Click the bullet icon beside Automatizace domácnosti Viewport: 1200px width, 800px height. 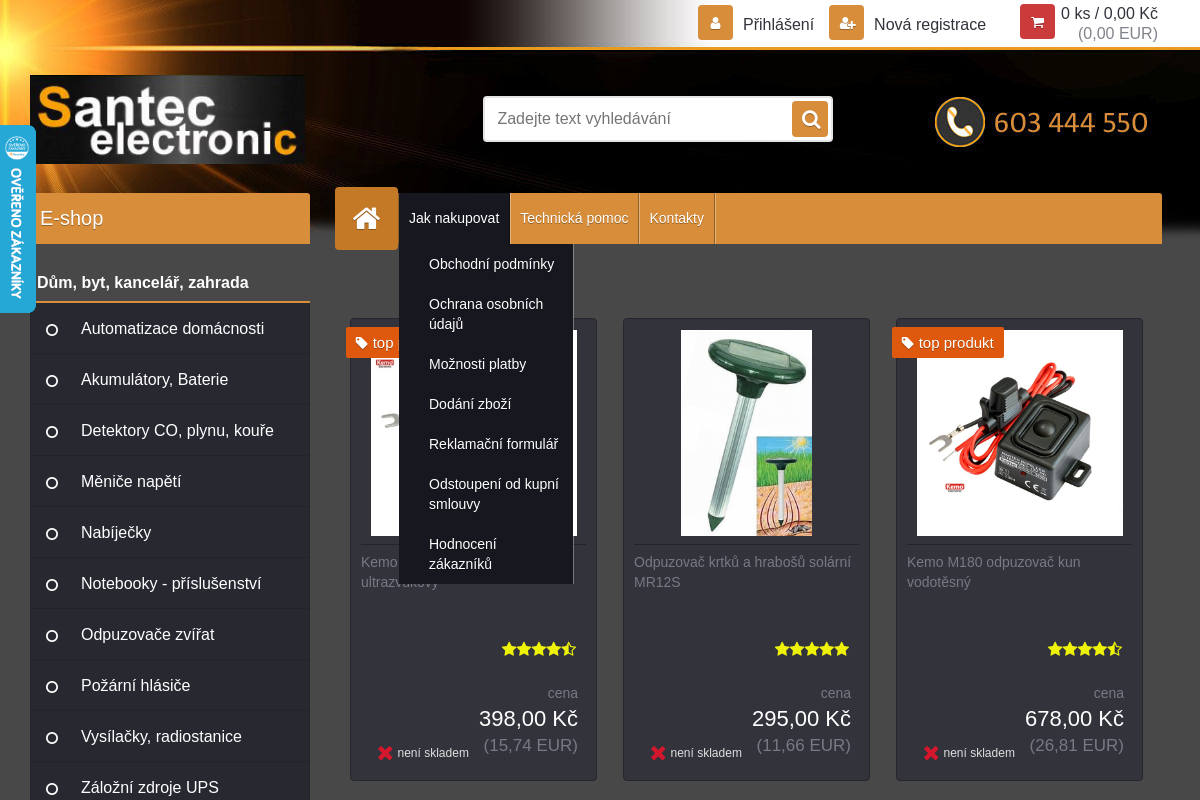pos(52,329)
